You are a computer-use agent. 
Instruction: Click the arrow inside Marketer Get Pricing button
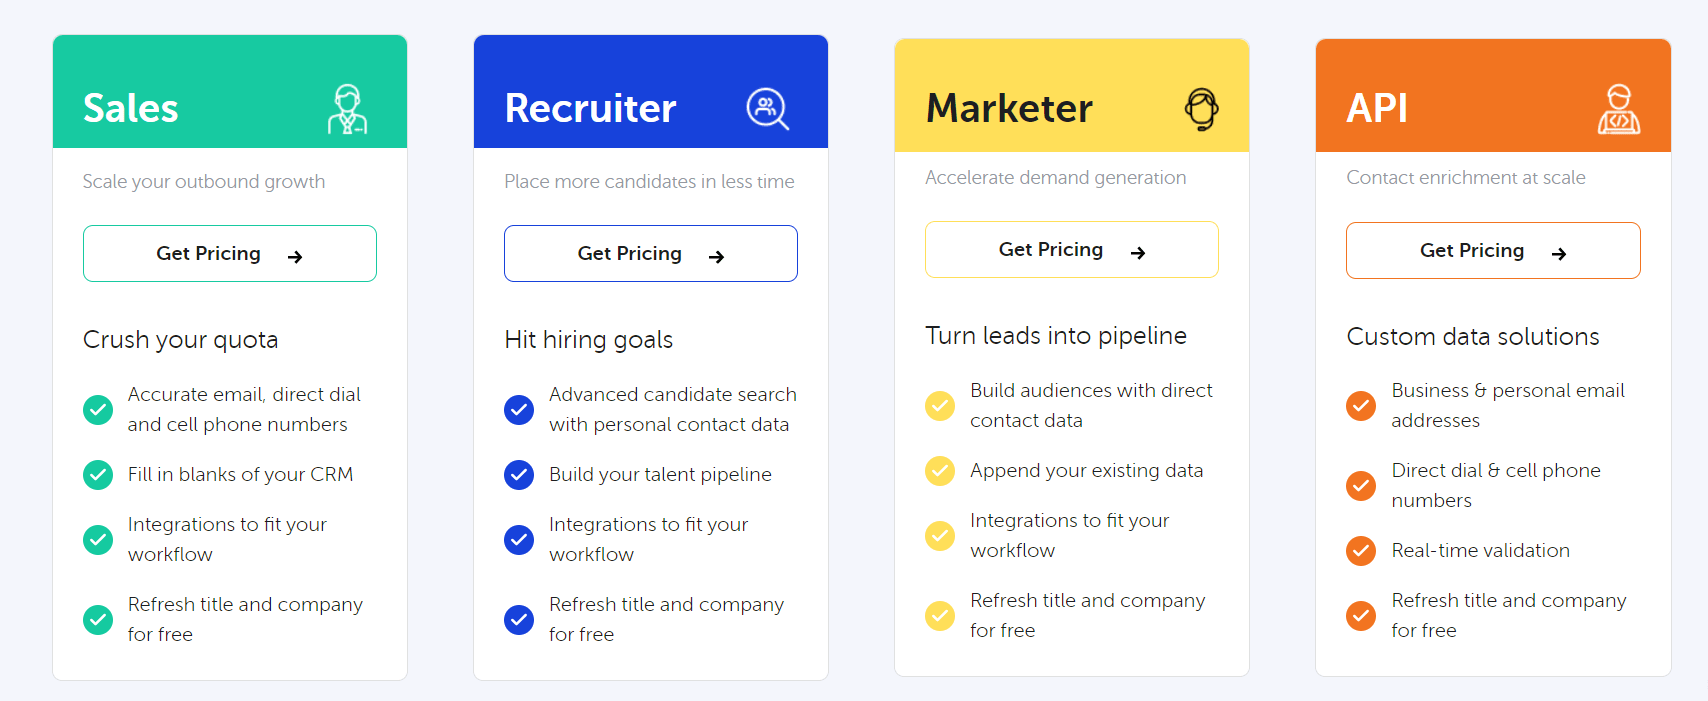tap(1139, 252)
